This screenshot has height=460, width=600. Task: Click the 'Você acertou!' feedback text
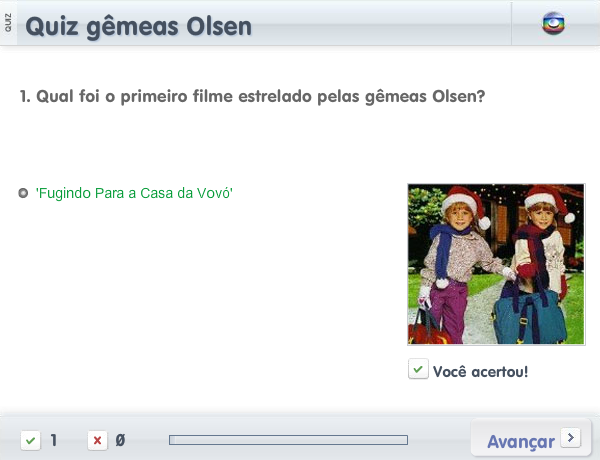[x=480, y=372]
